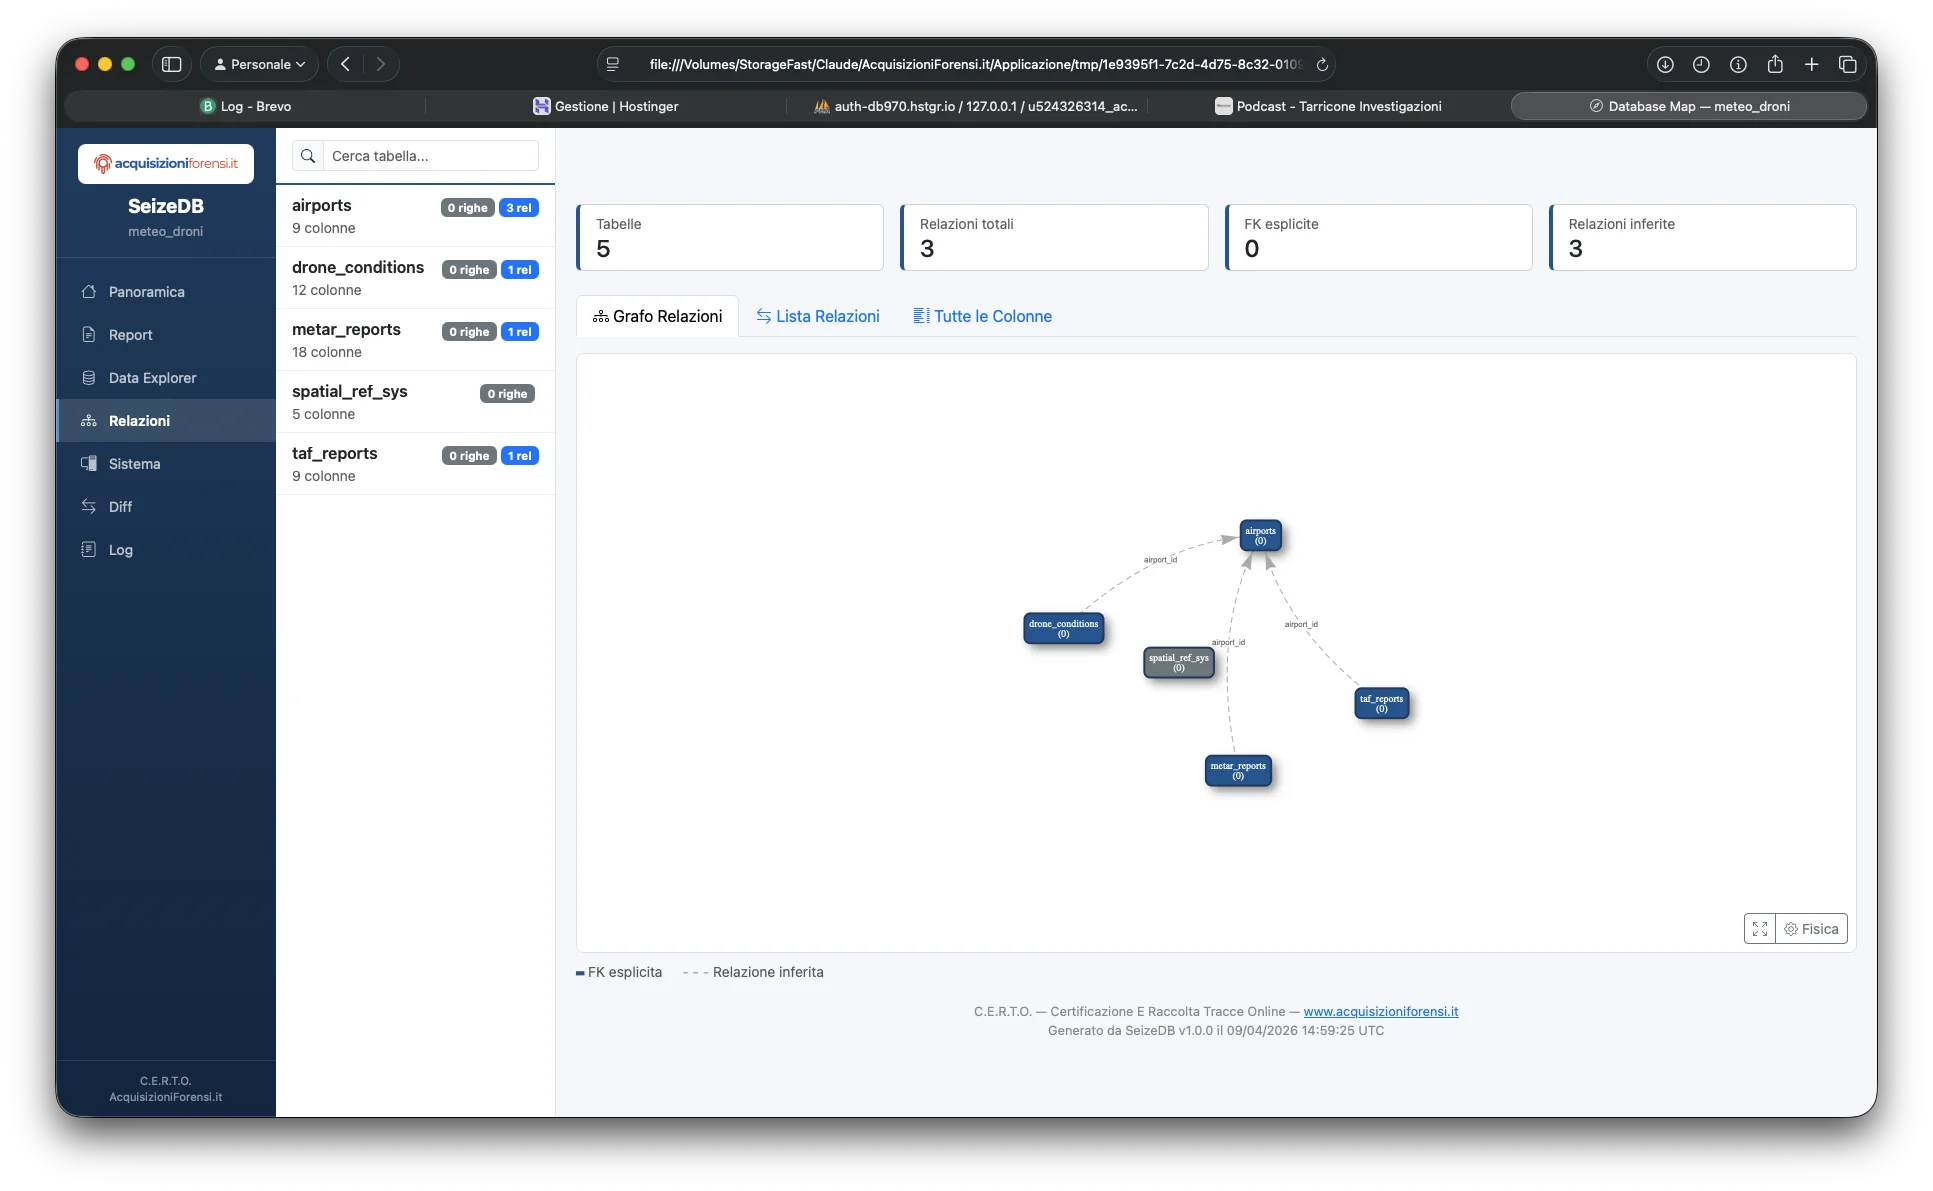
Task: Click the taf_reports node in graph
Action: (x=1381, y=704)
